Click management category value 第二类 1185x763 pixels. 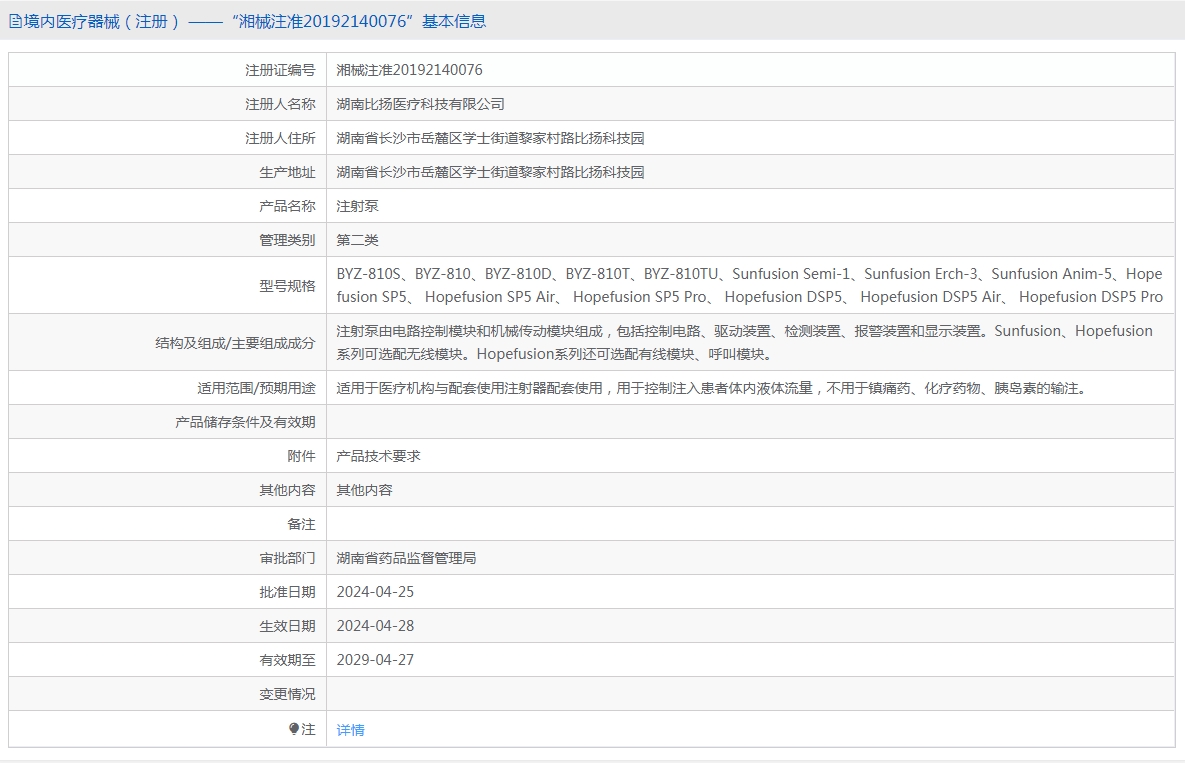click(357, 240)
